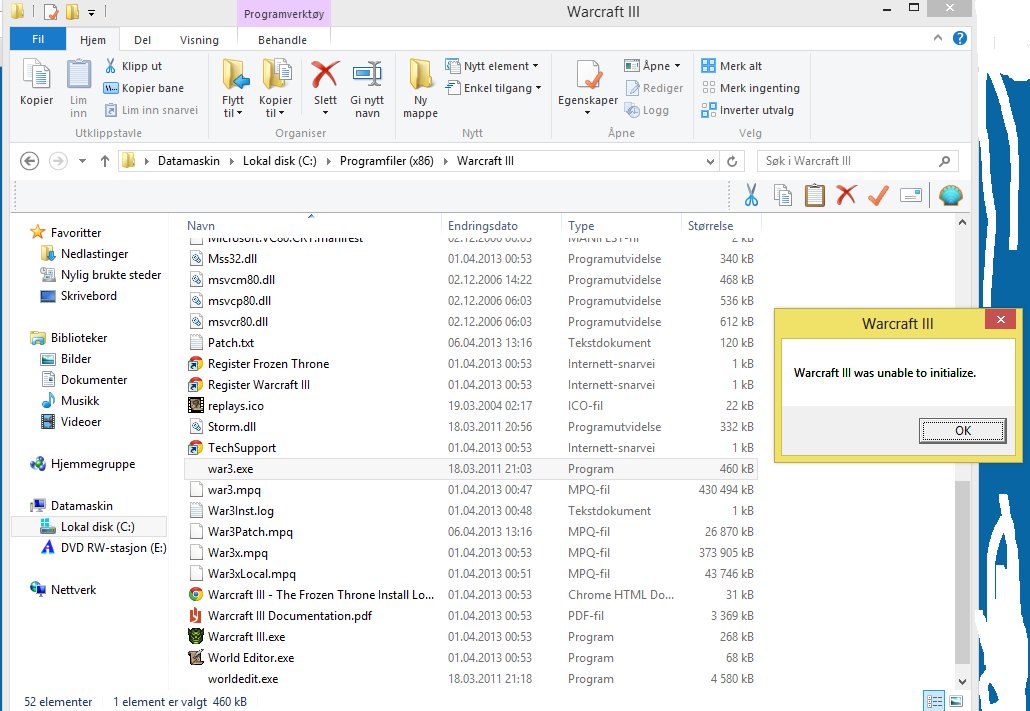Select Warcraft III Documentation.pdf

click(290, 616)
